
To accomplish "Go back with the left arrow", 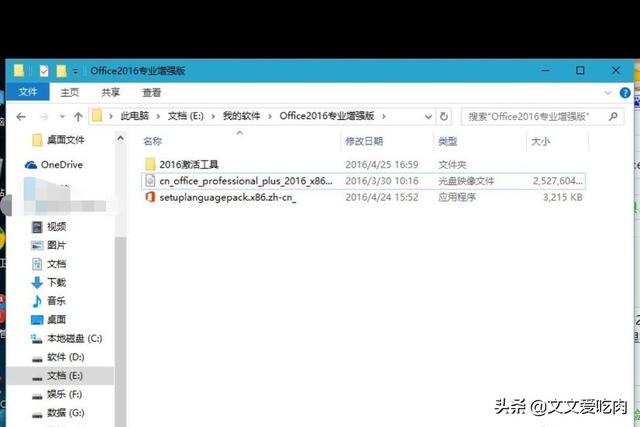I will pos(21,117).
